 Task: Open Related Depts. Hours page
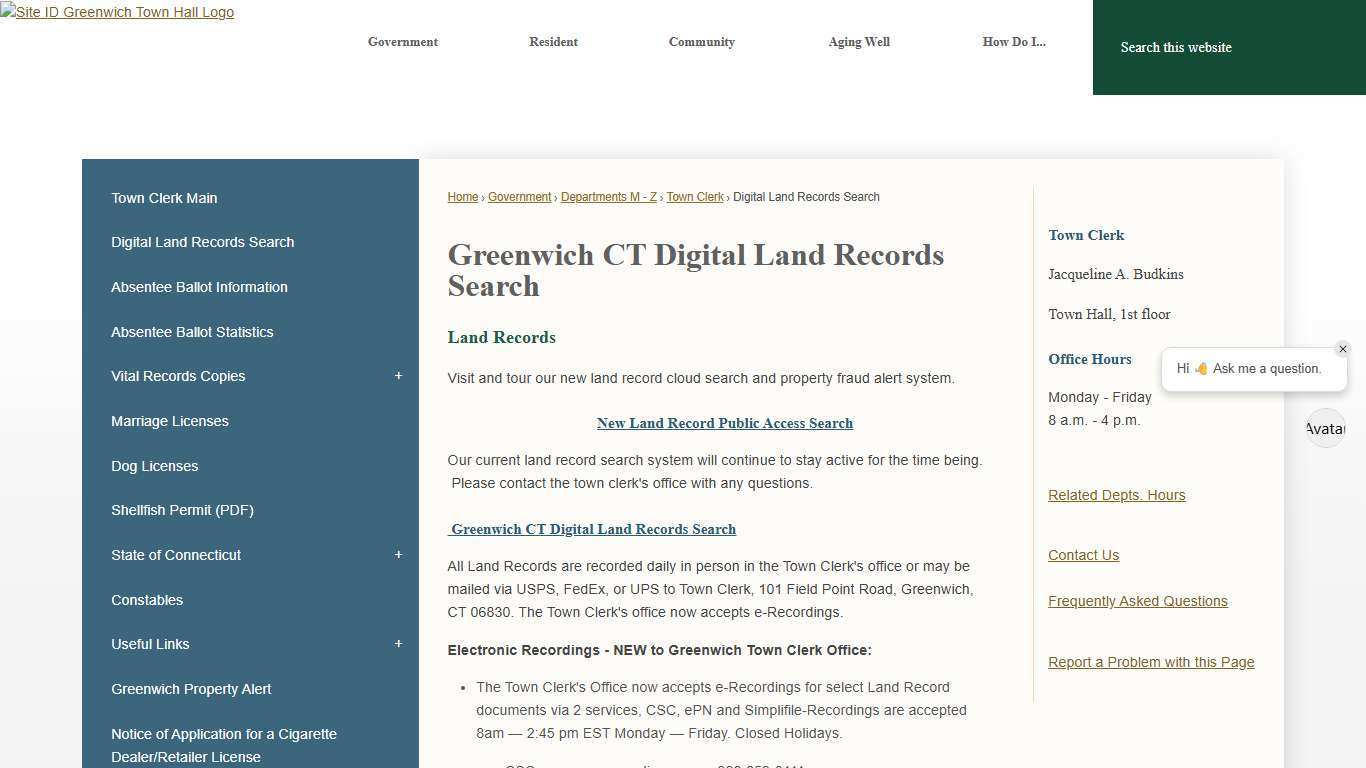pos(1116,495)
